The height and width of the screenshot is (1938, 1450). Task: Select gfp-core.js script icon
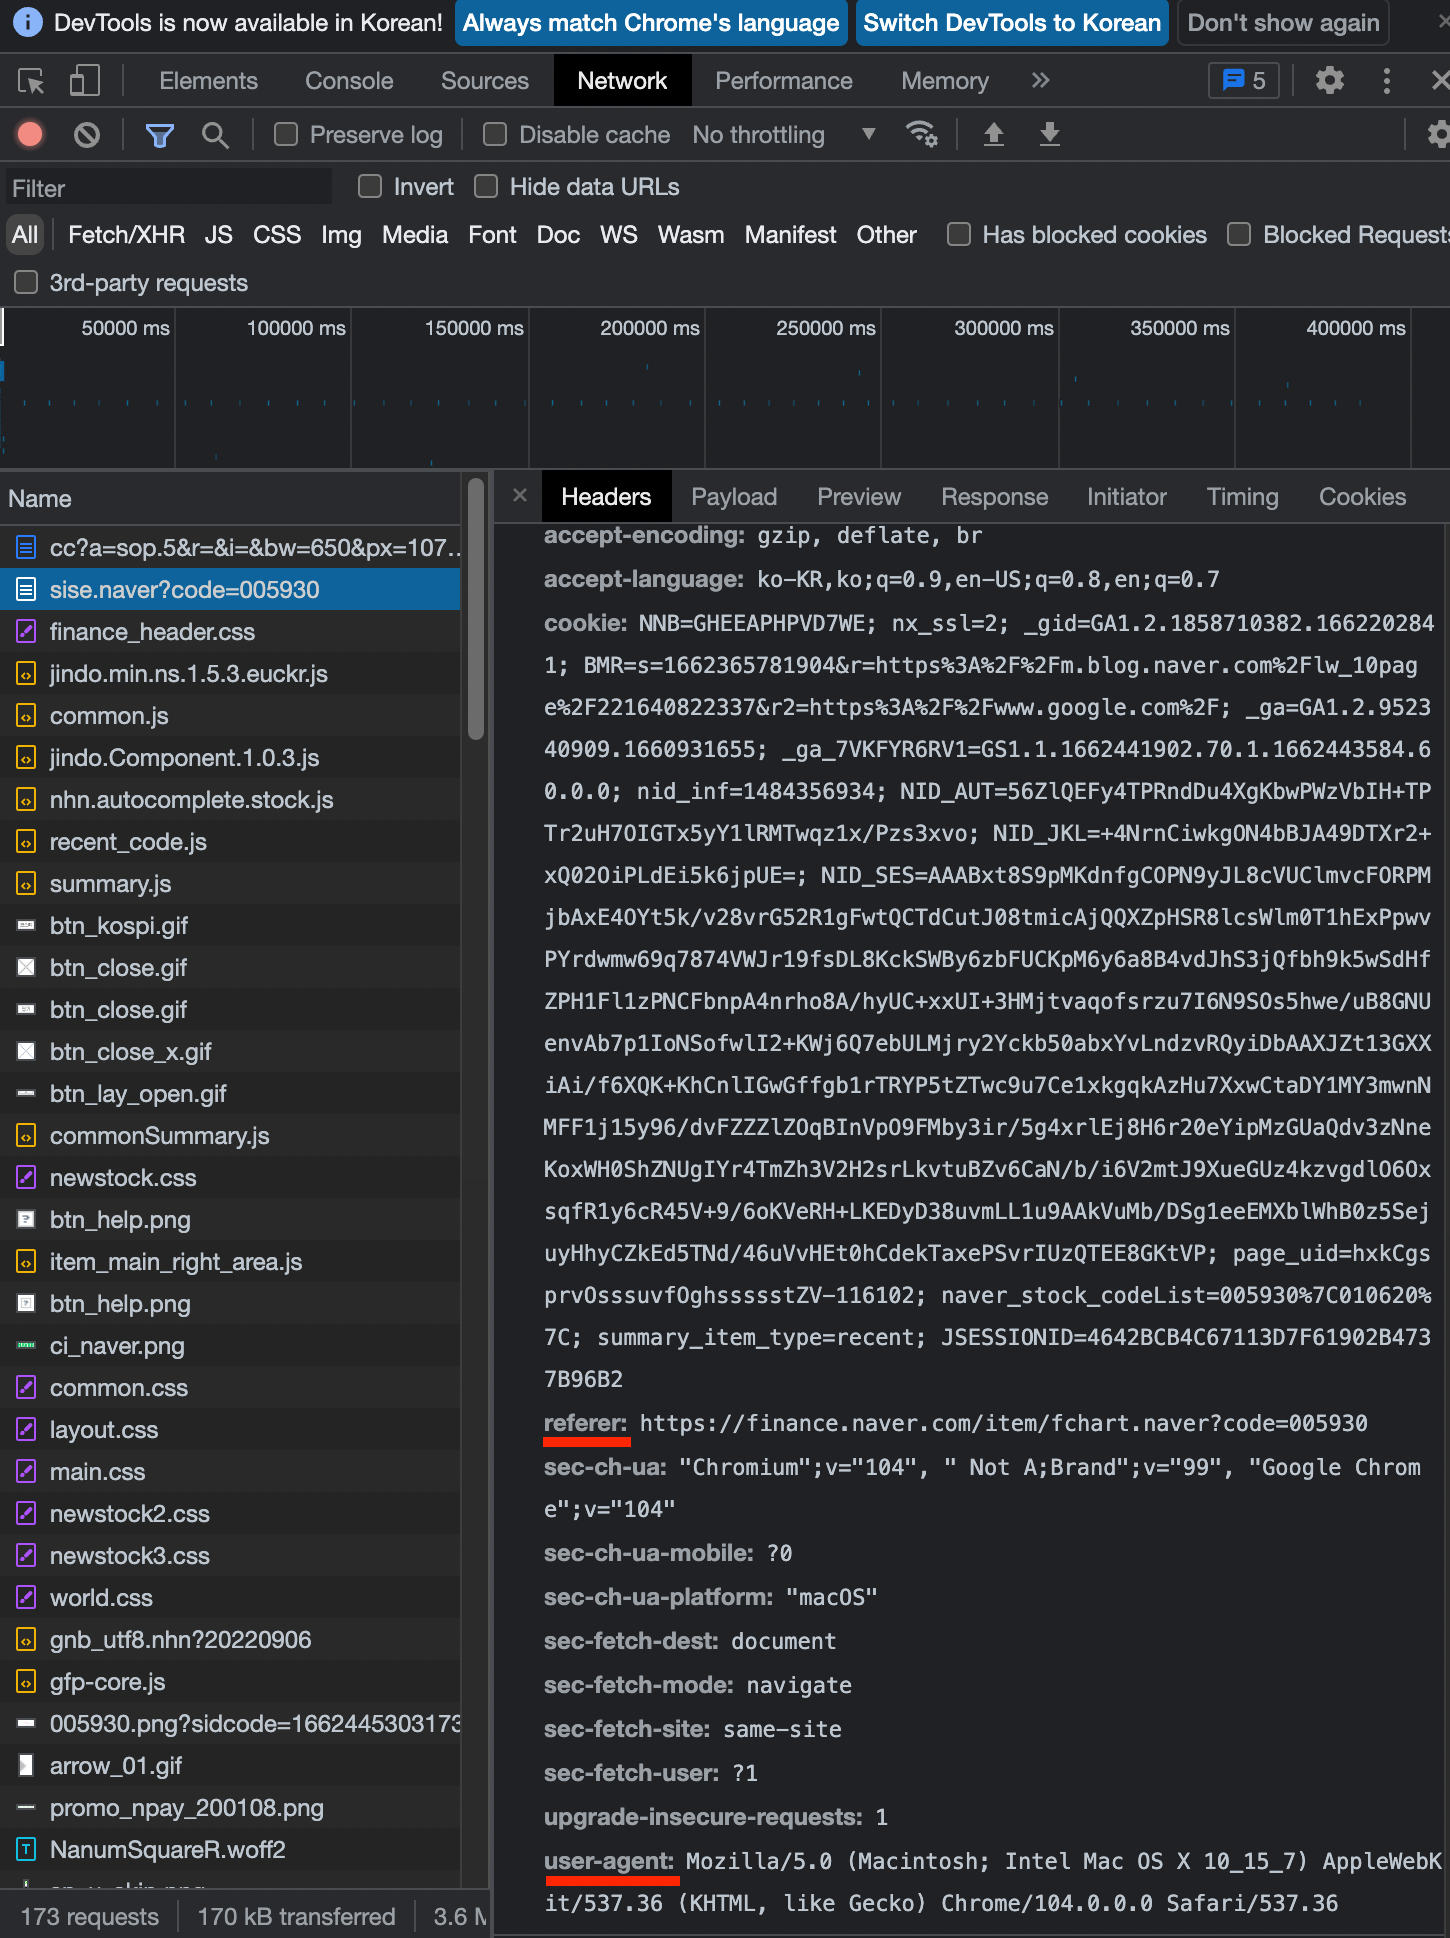click(26, 1682)
